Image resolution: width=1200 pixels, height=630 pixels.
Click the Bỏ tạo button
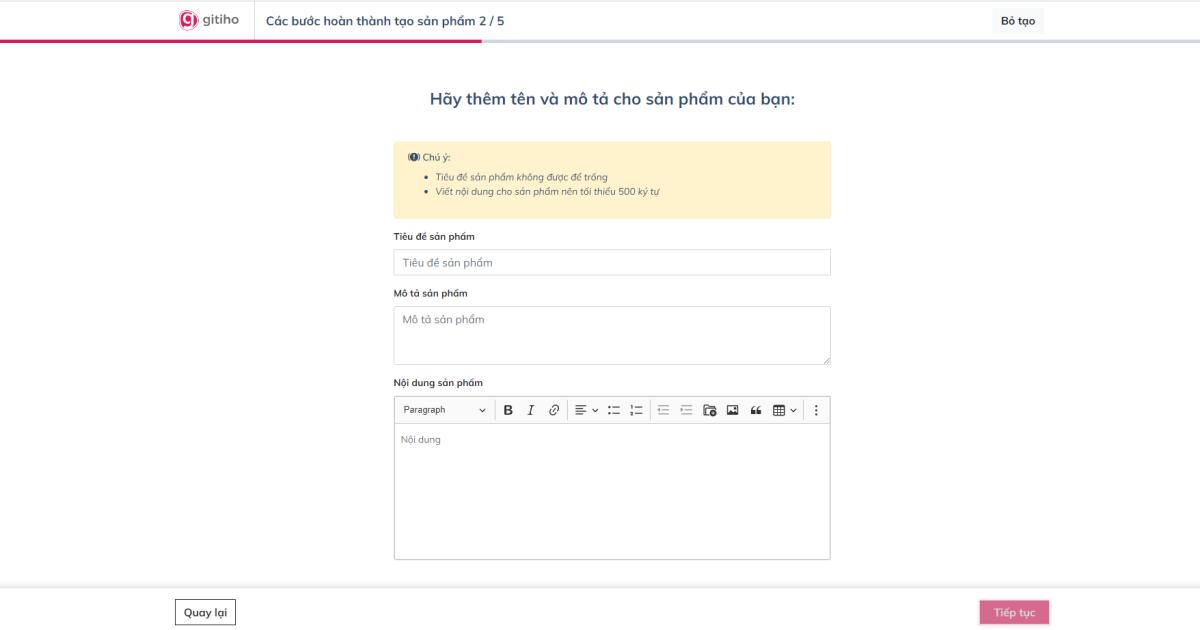coord(1018,21)
